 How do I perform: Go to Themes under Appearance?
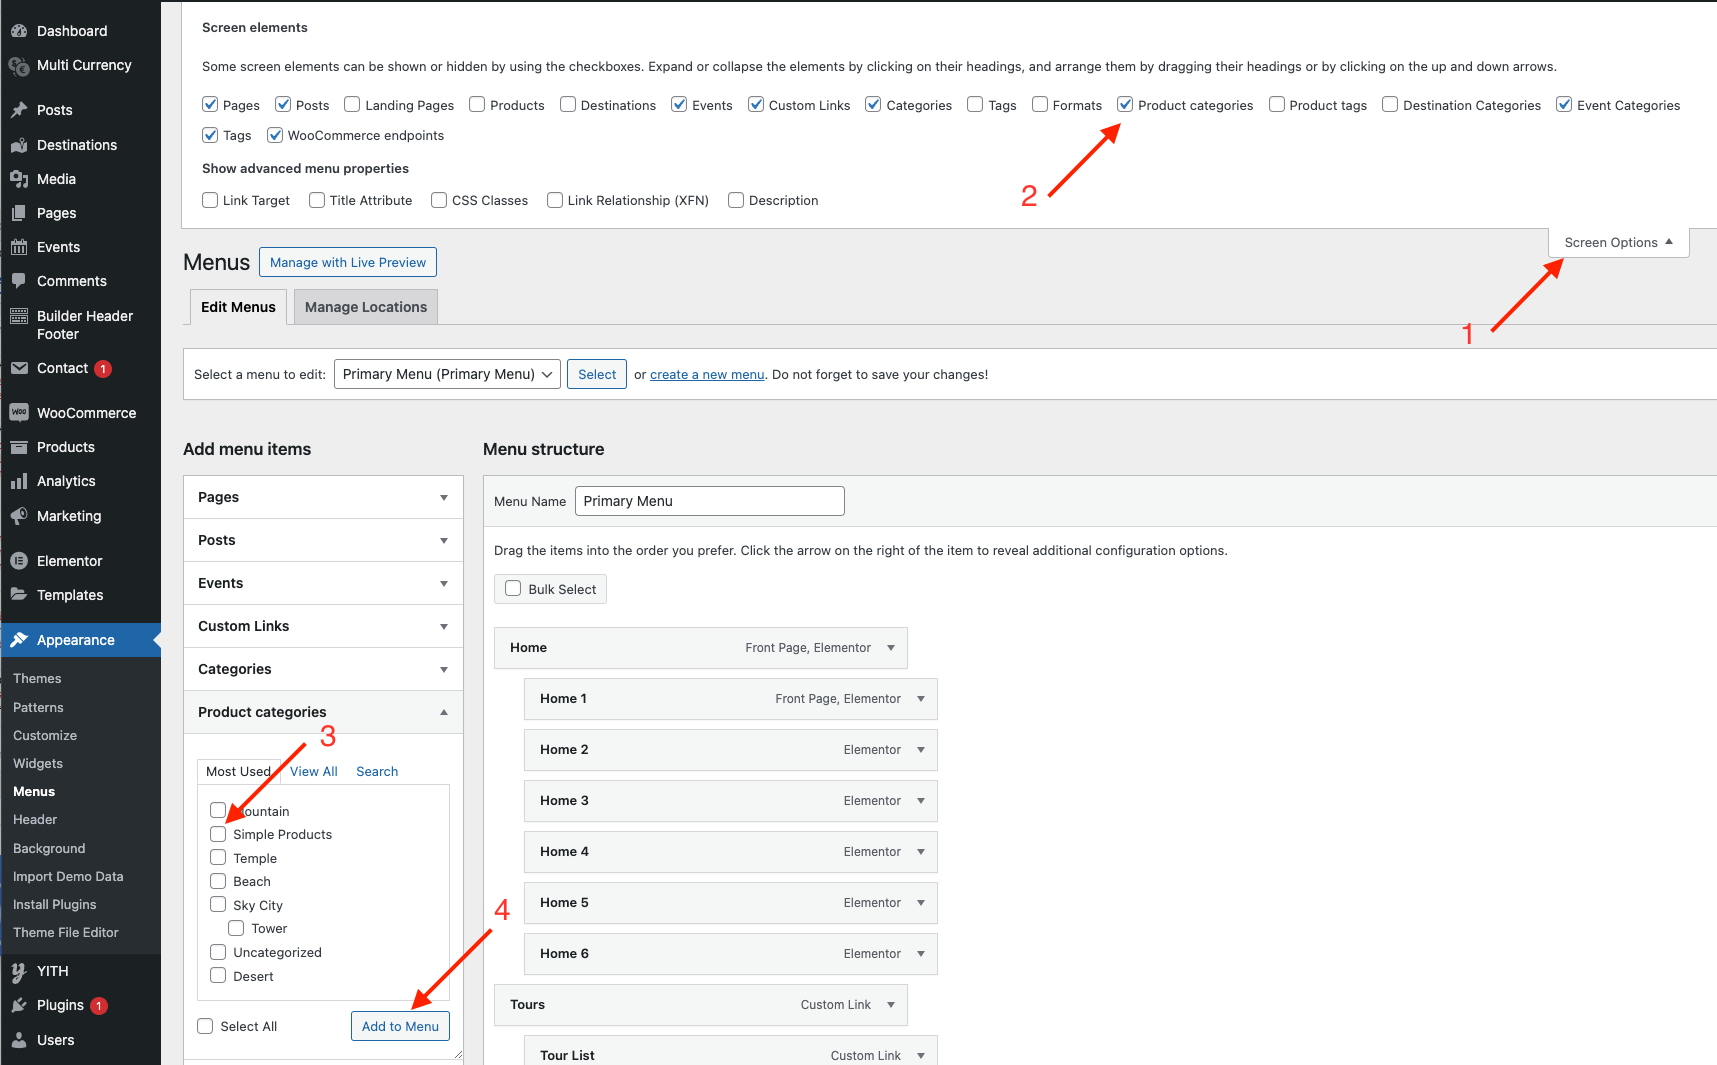click(x=37, y=678)
